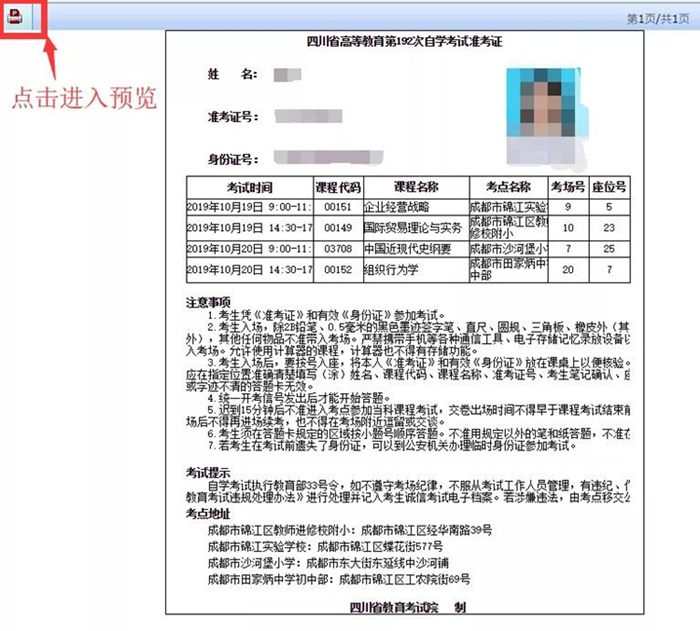Click course code 00152 cell
Screen dimensions: 700x631
(x=338, y=270)
